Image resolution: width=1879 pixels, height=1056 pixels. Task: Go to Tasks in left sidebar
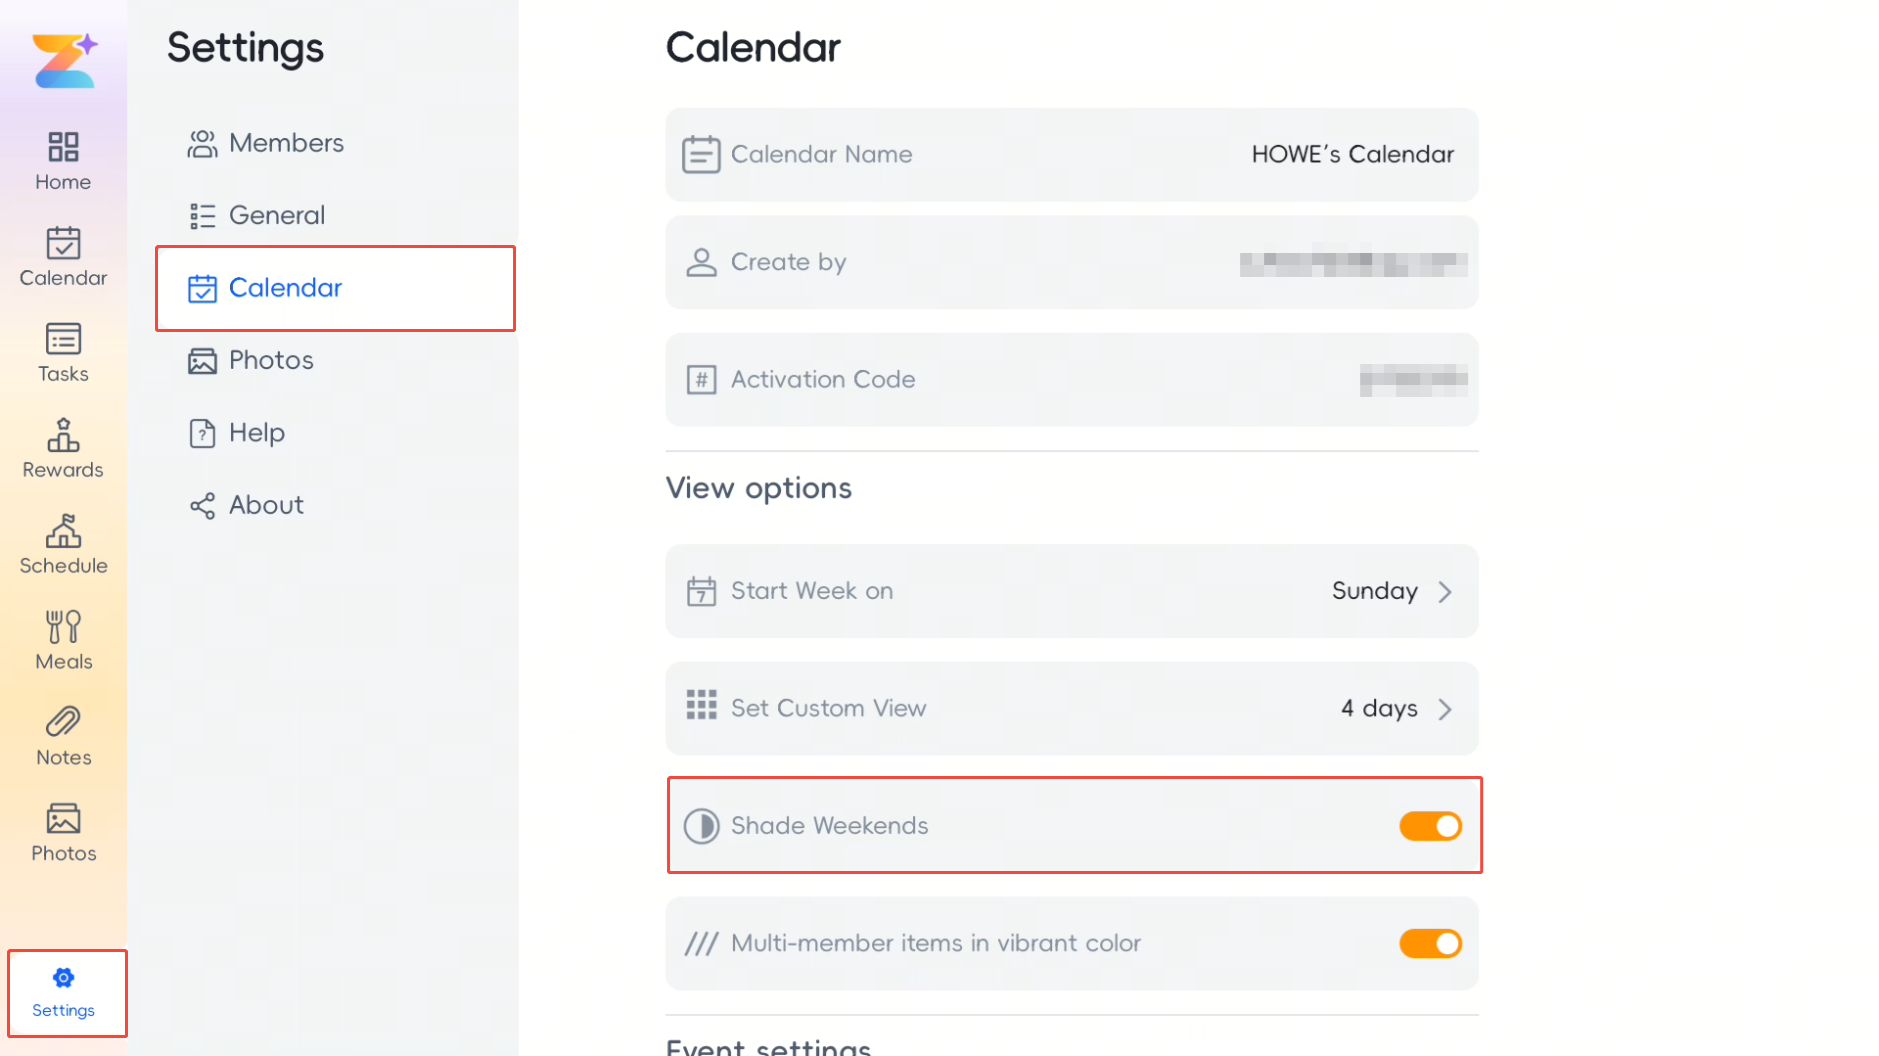[x=63, y=353]
